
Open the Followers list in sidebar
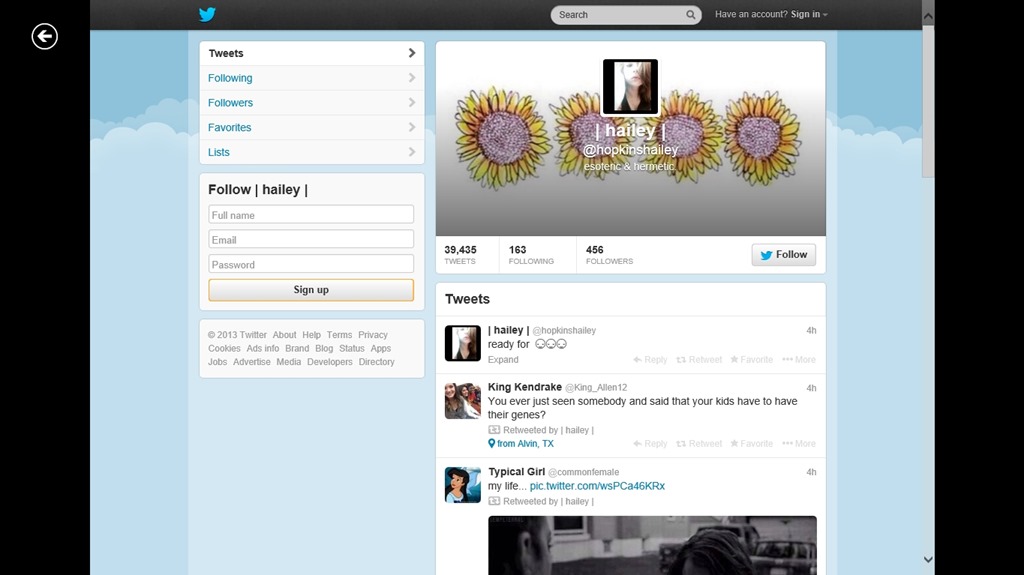pyautogui.click(x=312, y=103)
